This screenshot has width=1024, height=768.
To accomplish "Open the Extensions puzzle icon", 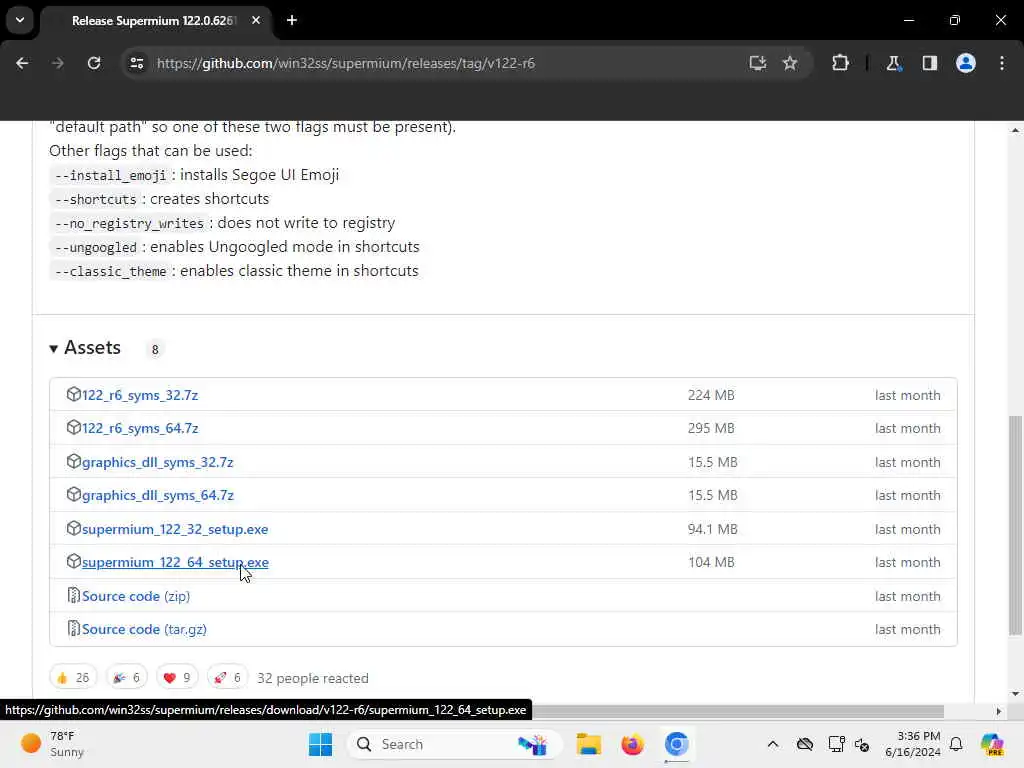I will [840, 63].
